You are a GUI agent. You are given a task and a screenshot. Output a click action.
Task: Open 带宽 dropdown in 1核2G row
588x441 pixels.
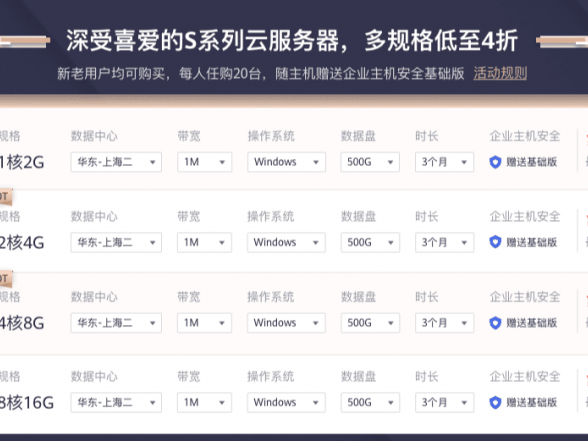click(x=204, y=162)
